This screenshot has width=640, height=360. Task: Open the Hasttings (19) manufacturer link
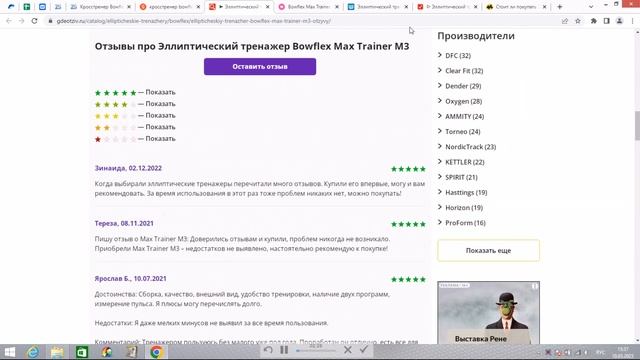coord(466,192)
